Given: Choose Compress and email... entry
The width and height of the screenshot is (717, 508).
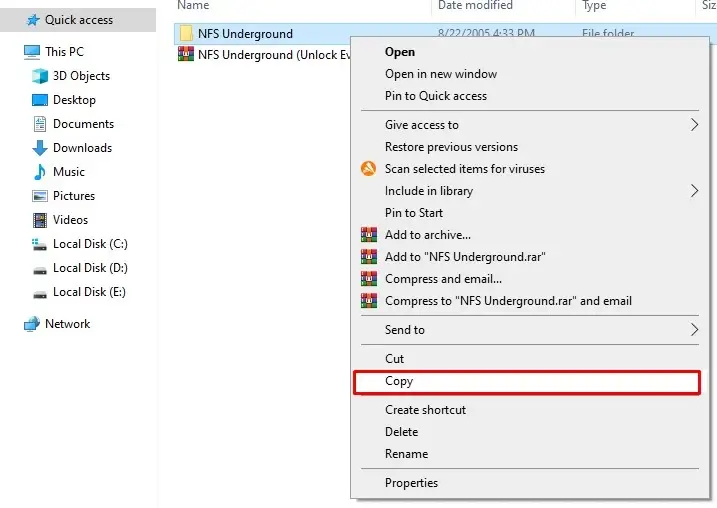Looking at the screenshot, I should [530, 278].
